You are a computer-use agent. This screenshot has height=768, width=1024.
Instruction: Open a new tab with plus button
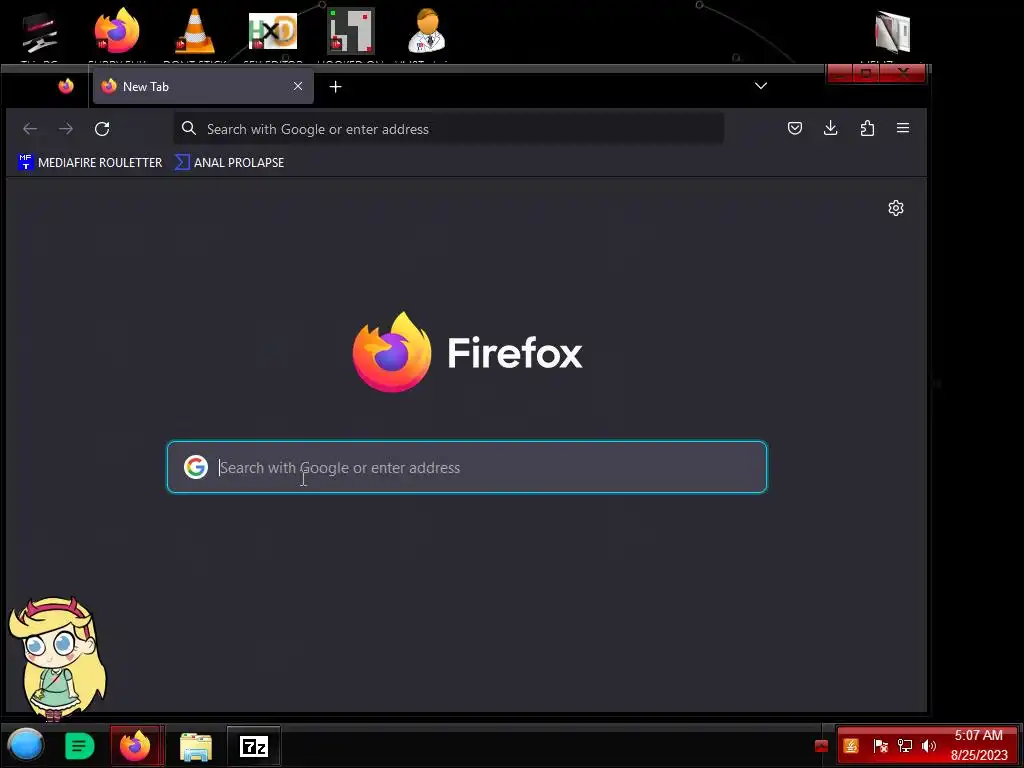point(336,86)
